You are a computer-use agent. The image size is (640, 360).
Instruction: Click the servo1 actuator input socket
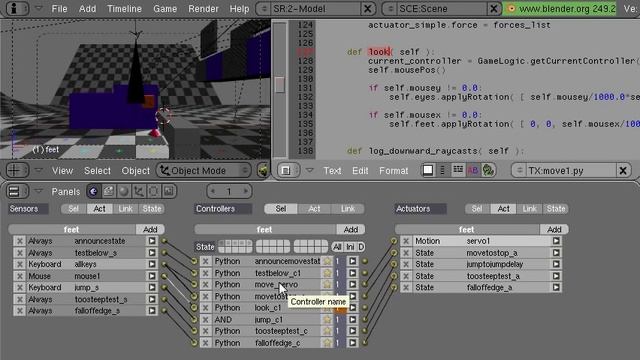tap(393, 241)
